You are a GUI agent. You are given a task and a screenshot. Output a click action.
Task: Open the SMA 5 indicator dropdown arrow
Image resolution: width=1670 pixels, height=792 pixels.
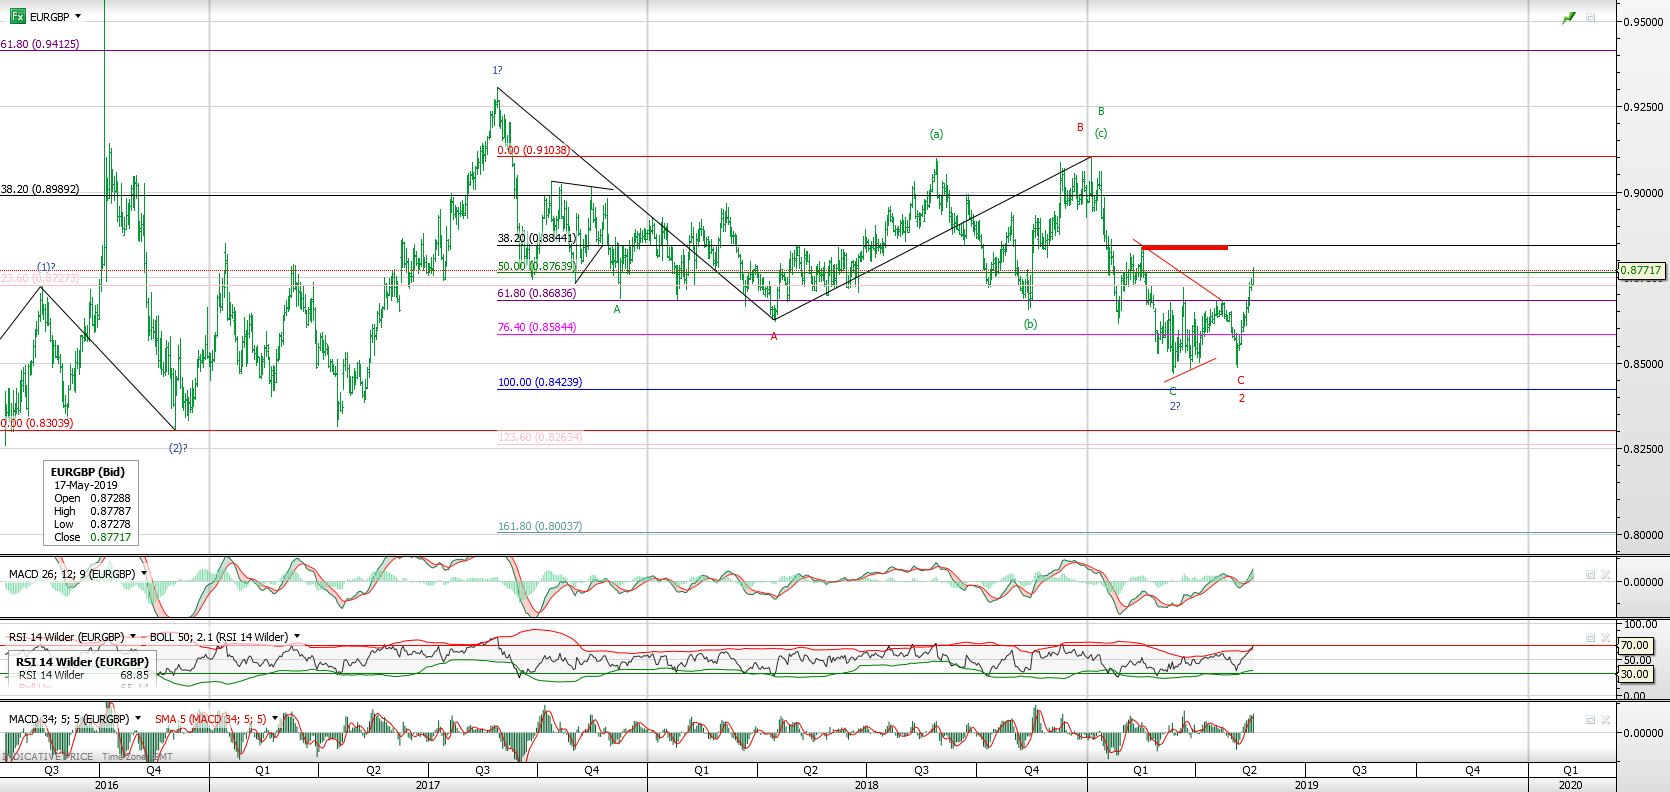coord(275,719)
